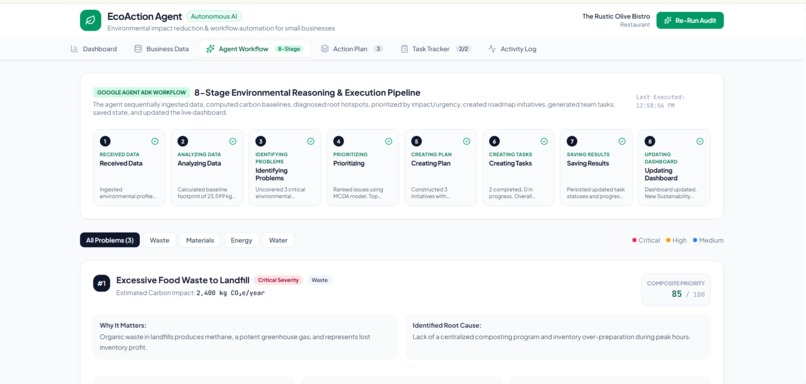
Task: Click the Excessive Food Waste to Landfill title
Action: coord(182,280)
